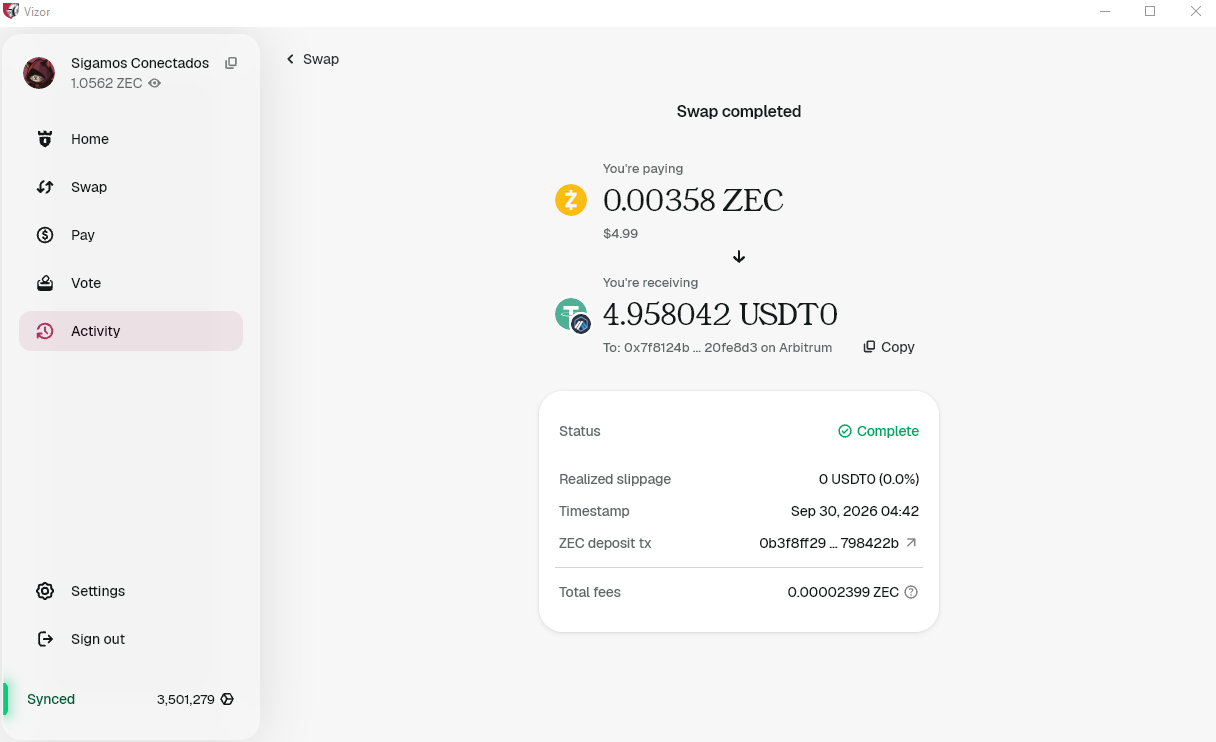
Task: Click the Complete status indicator
Action: click(x=878, y=431)
